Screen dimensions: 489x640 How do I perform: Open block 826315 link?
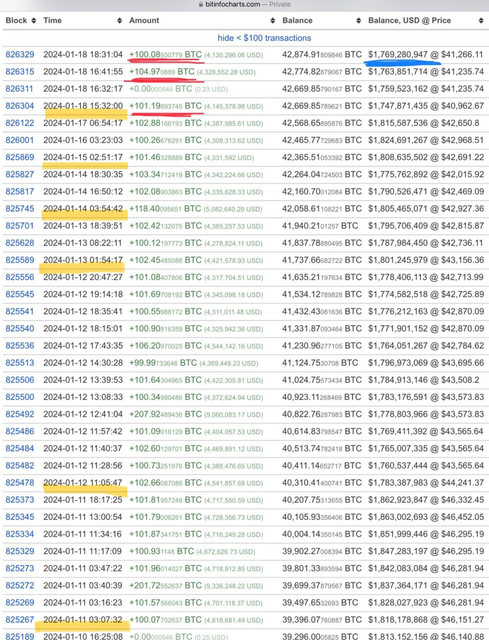pyautogui.click(x=20, y=72)
